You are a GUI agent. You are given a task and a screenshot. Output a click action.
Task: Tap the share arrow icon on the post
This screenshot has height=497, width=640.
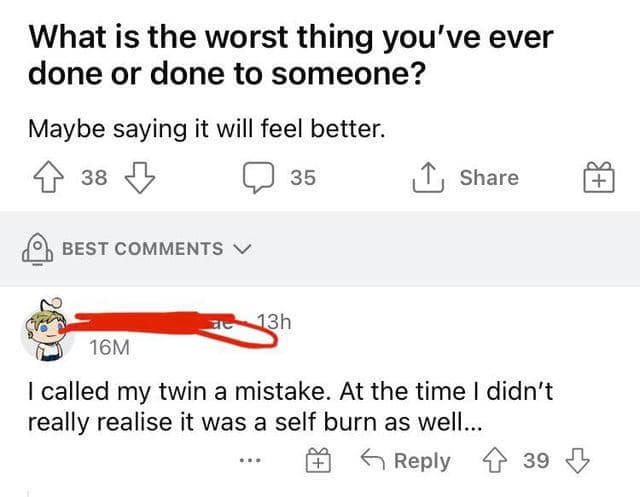coord(428,177)
